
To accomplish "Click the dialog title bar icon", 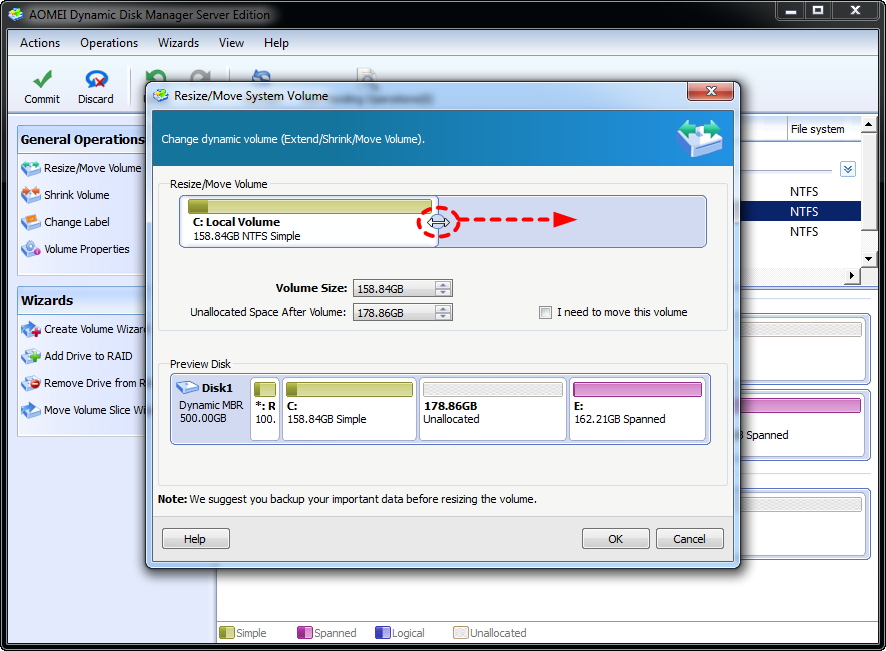I will pyautogui.click(x=161, y=96).
